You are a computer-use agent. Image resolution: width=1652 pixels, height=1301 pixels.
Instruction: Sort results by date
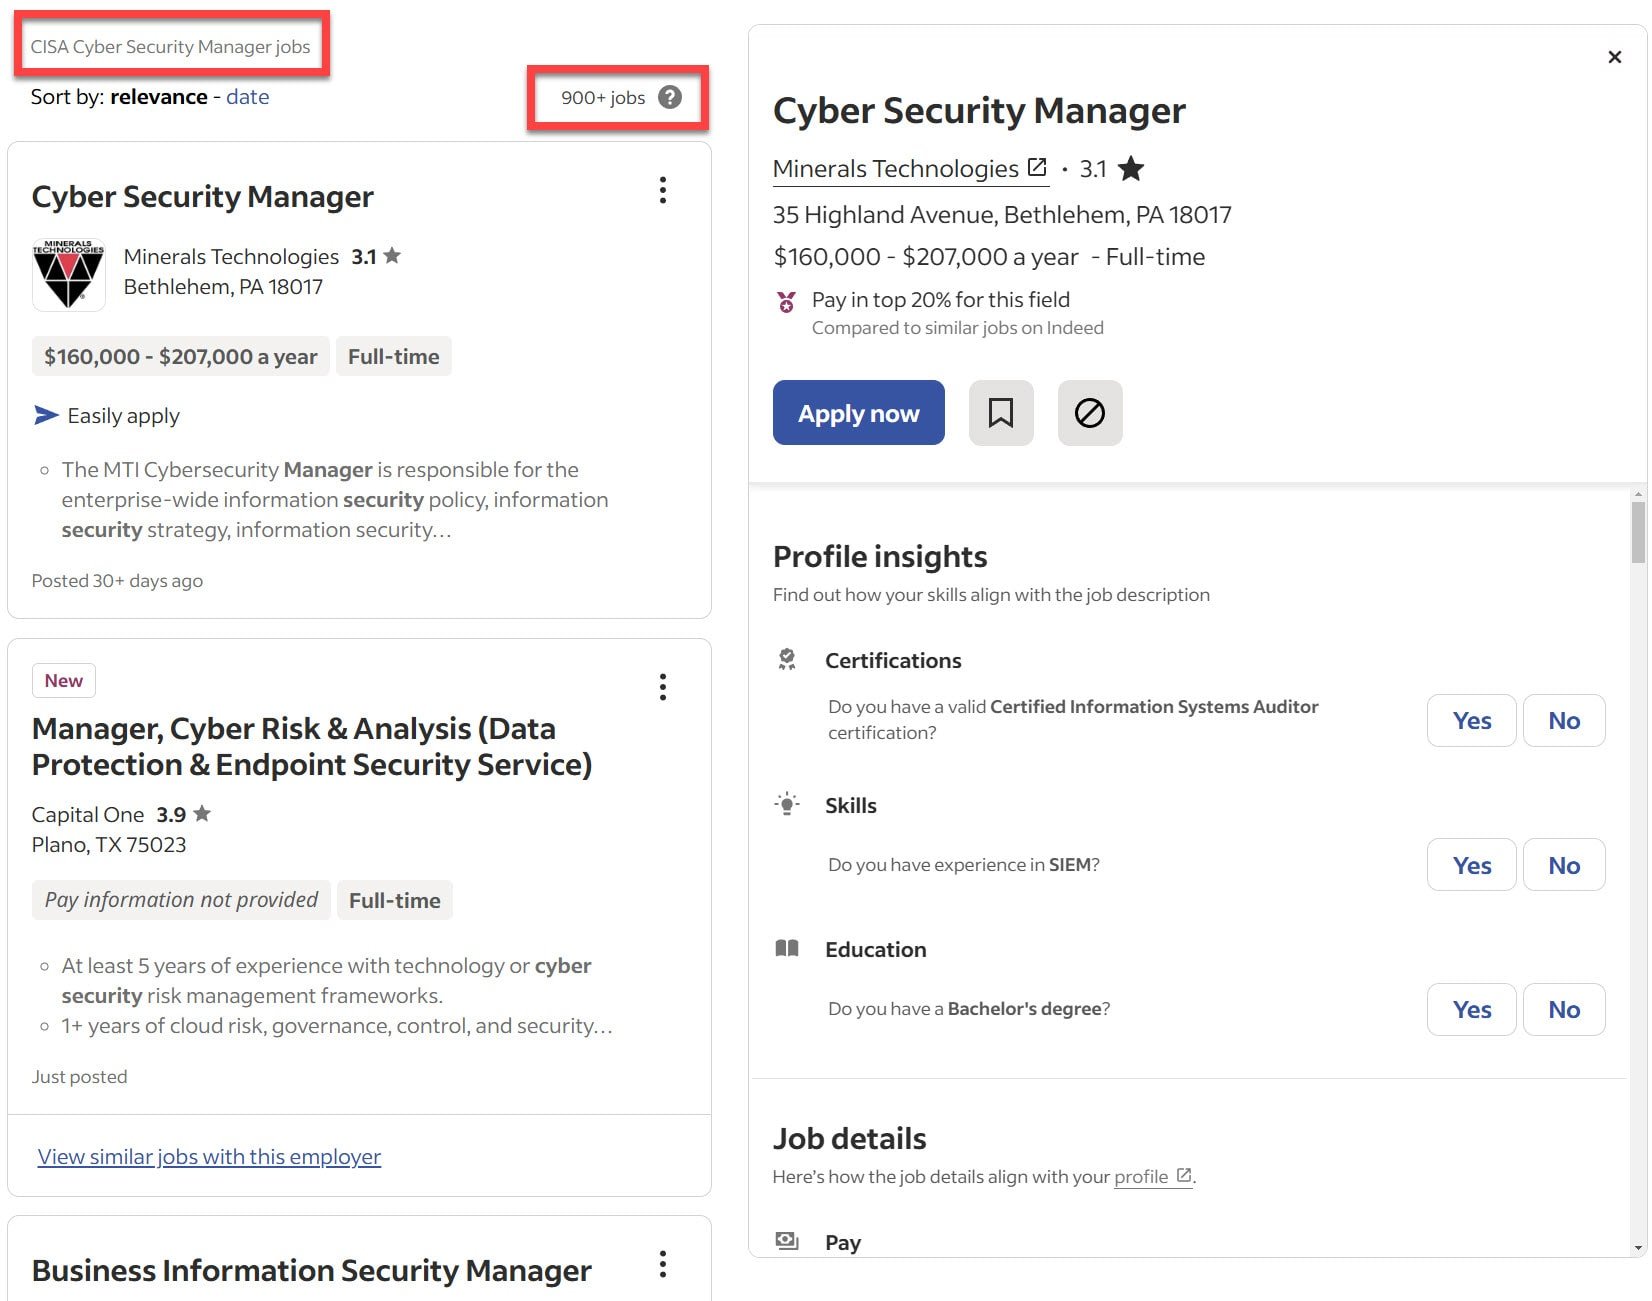pyautogui.click(x=247, y=97)
